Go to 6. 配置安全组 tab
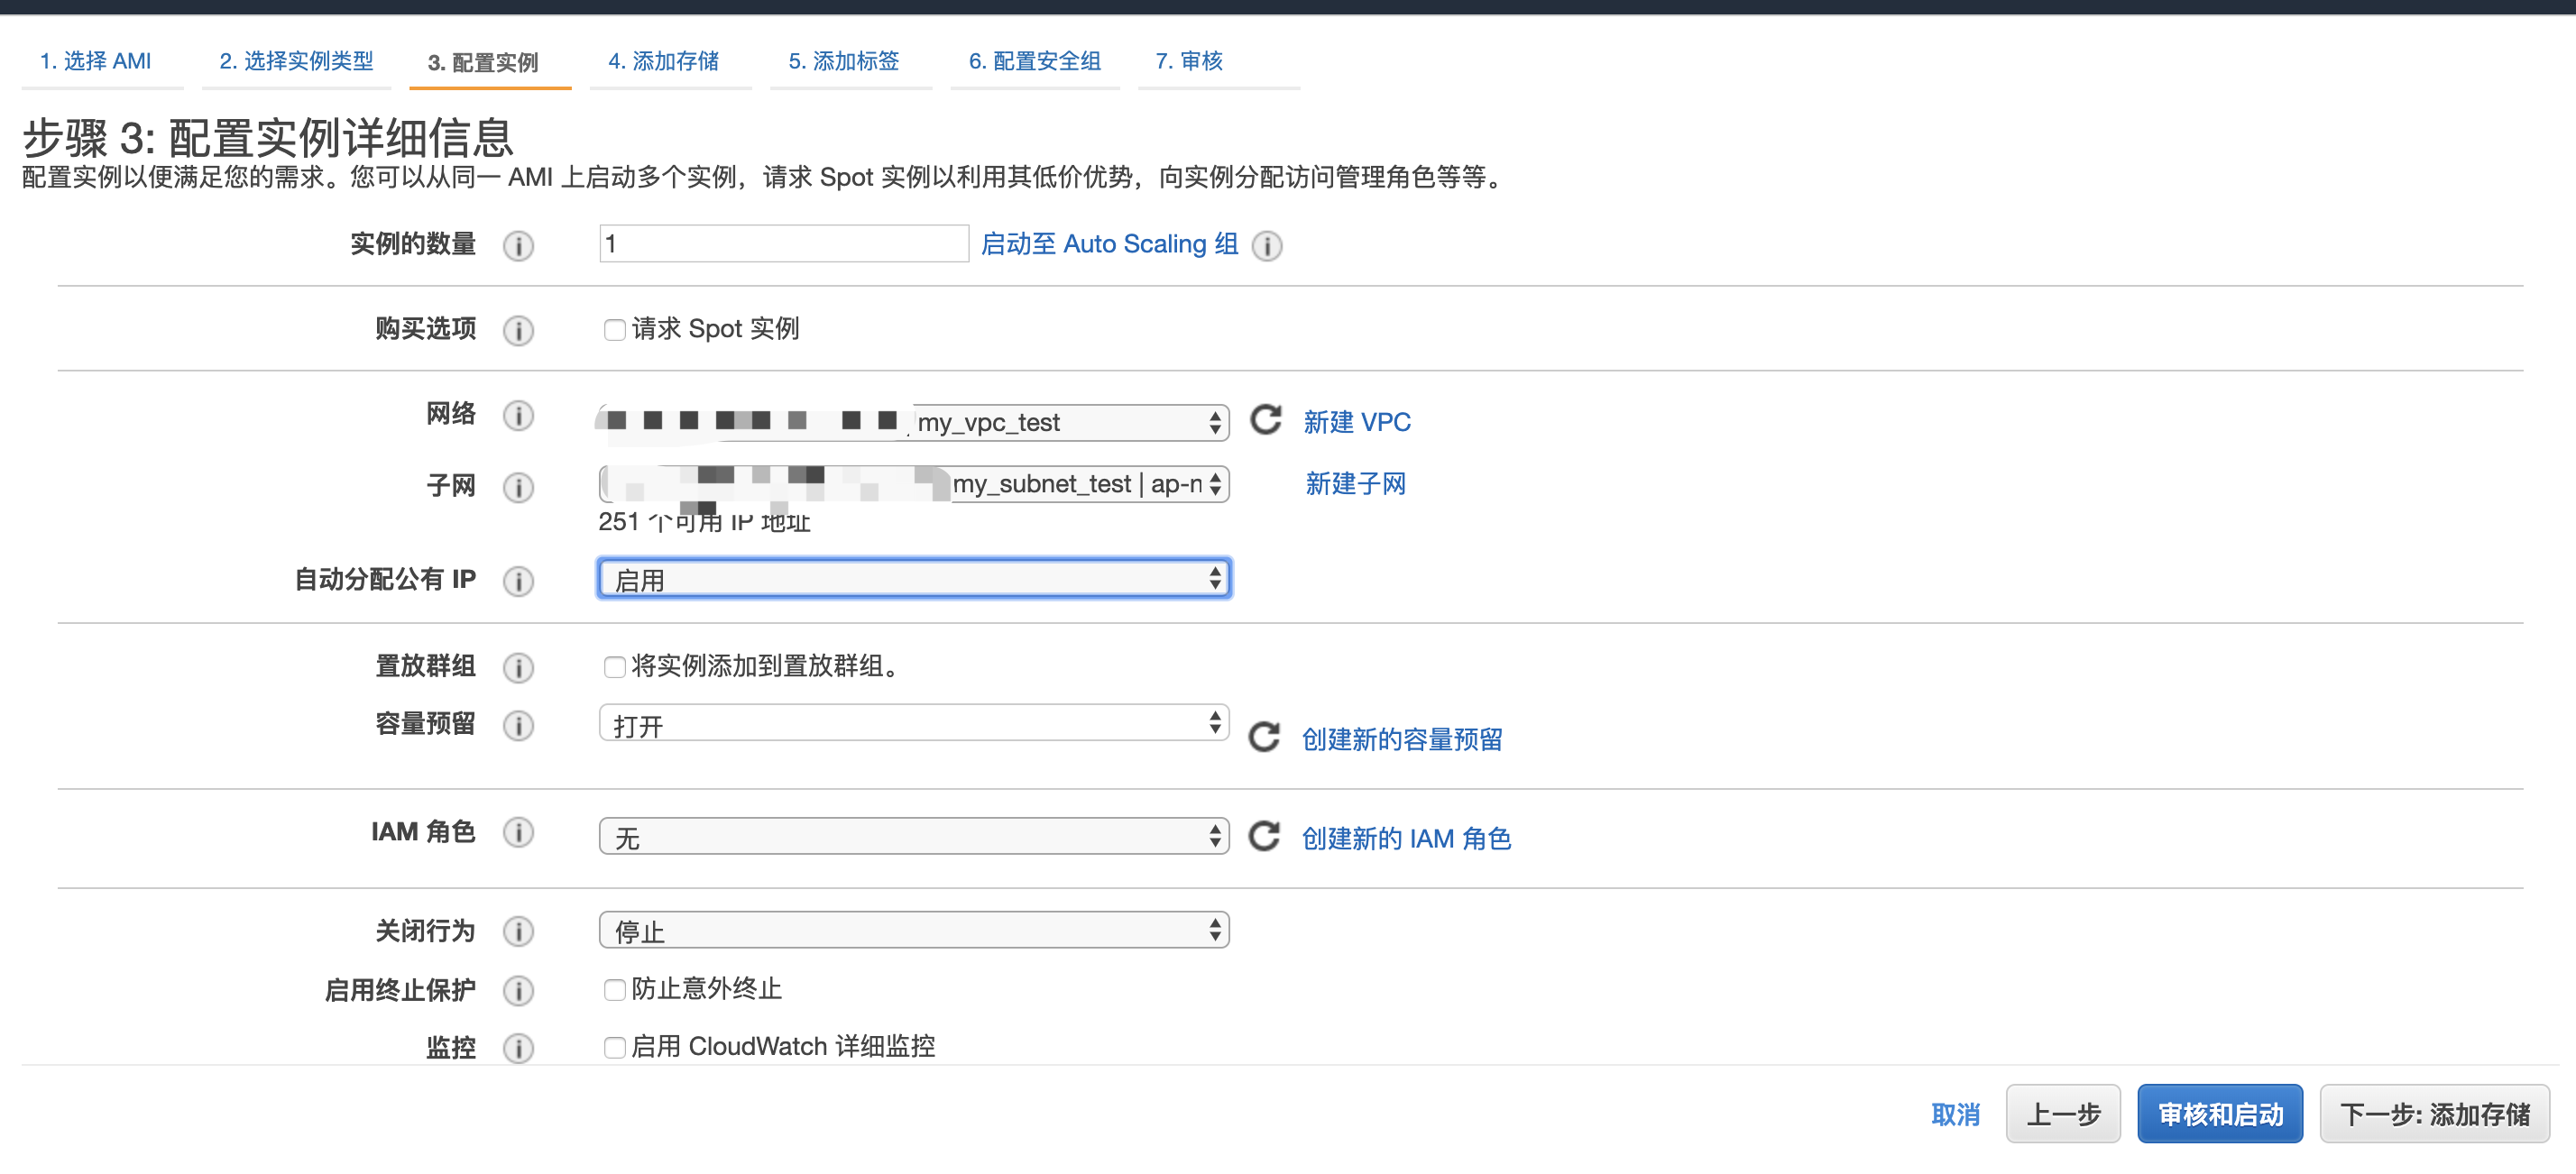2576x1174 pixels. click(x=1034, y=61)
